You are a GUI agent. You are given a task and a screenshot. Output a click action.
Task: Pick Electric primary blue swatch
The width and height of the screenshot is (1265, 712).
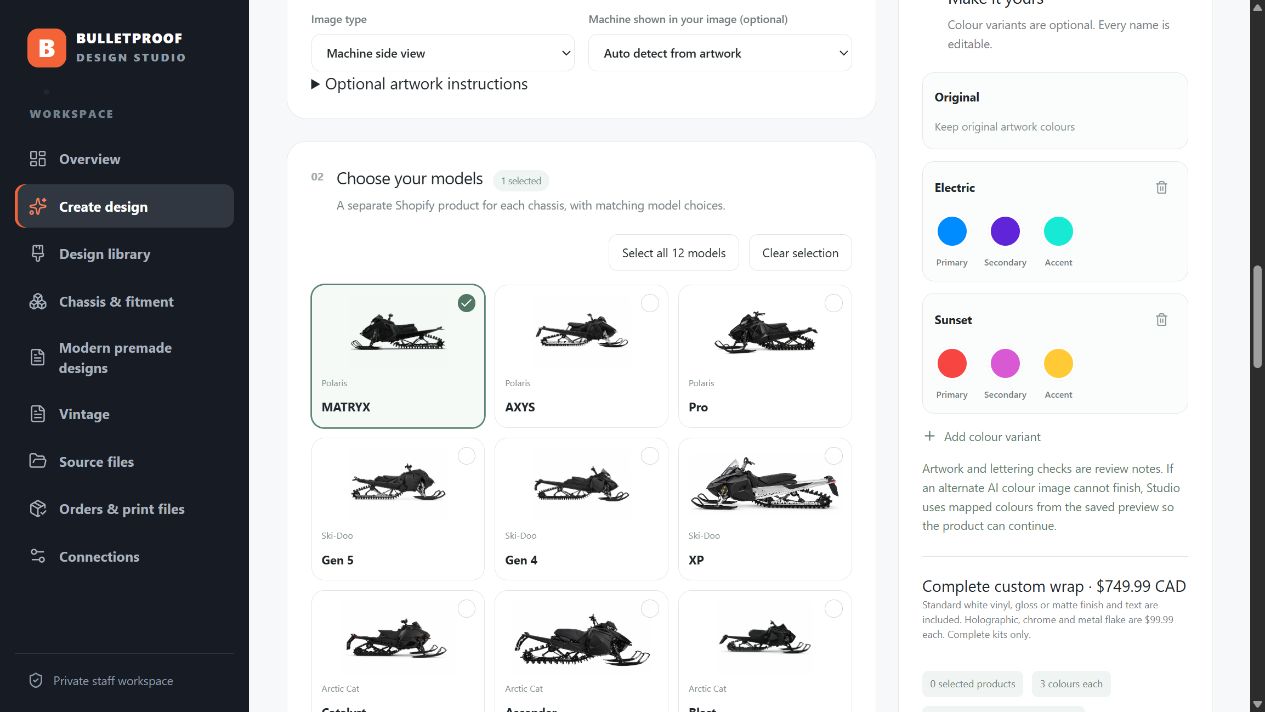(x=952, y=231)
